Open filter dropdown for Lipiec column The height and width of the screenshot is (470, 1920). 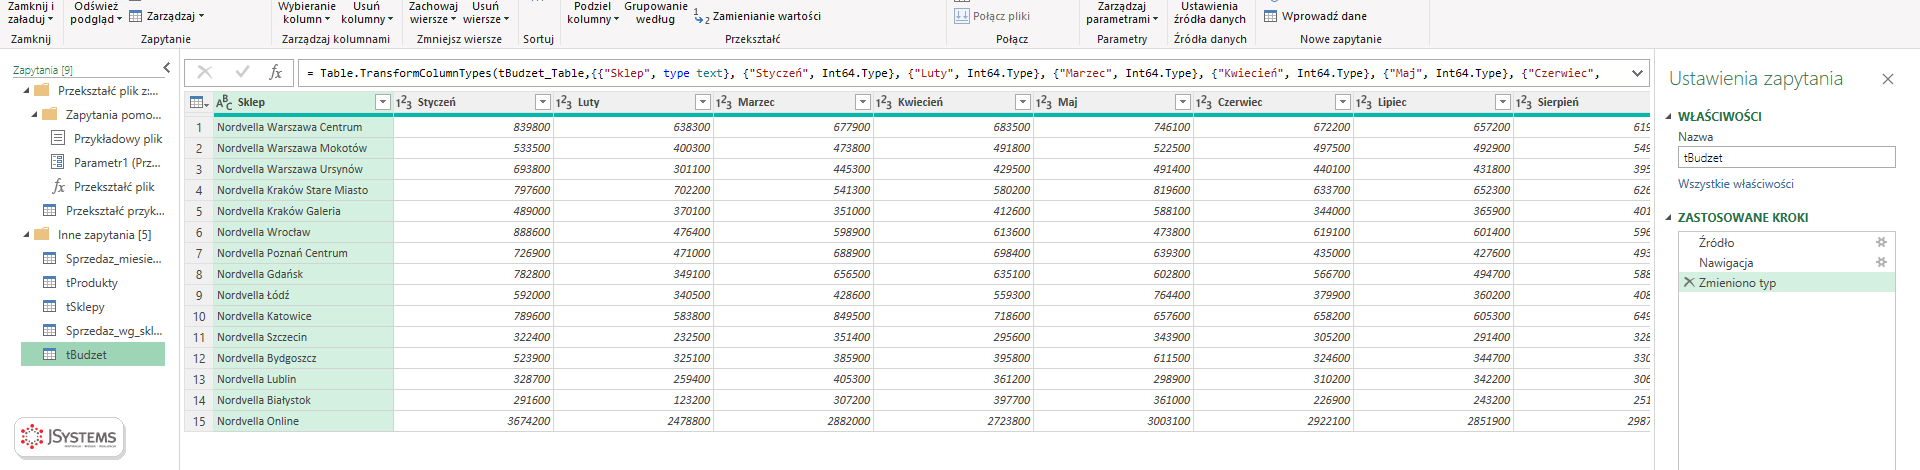coord(1502,102)
